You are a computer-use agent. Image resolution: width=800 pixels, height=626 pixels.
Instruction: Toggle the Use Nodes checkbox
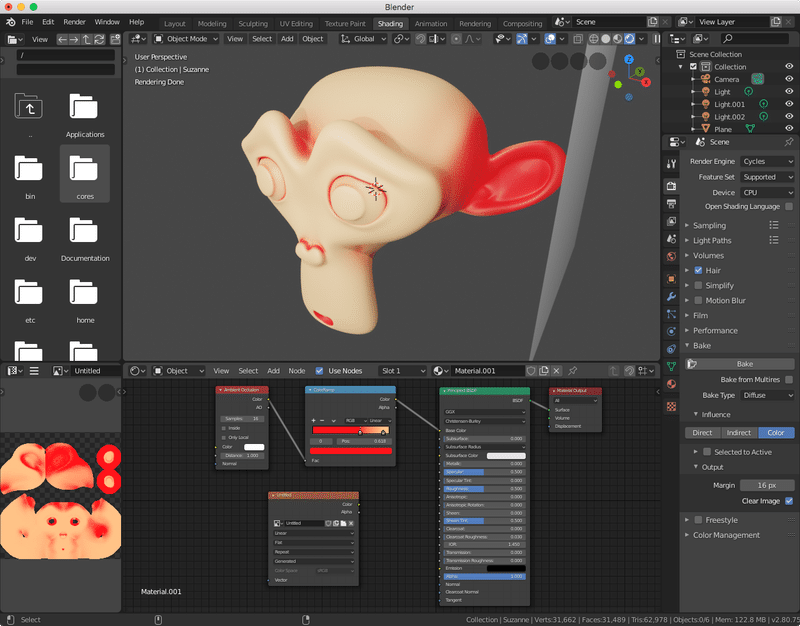coord(319,371)
